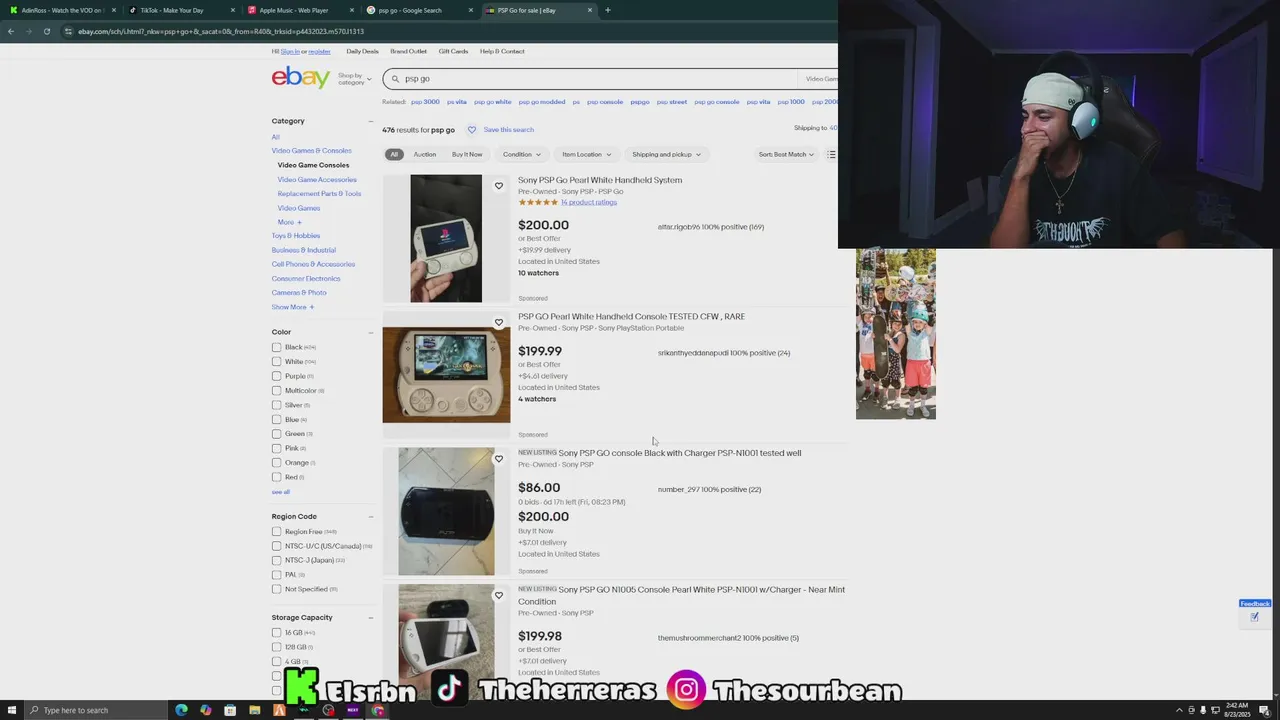1280x720 pixels.
Task: Open the Windows Start menu
Action: [10, 710]
